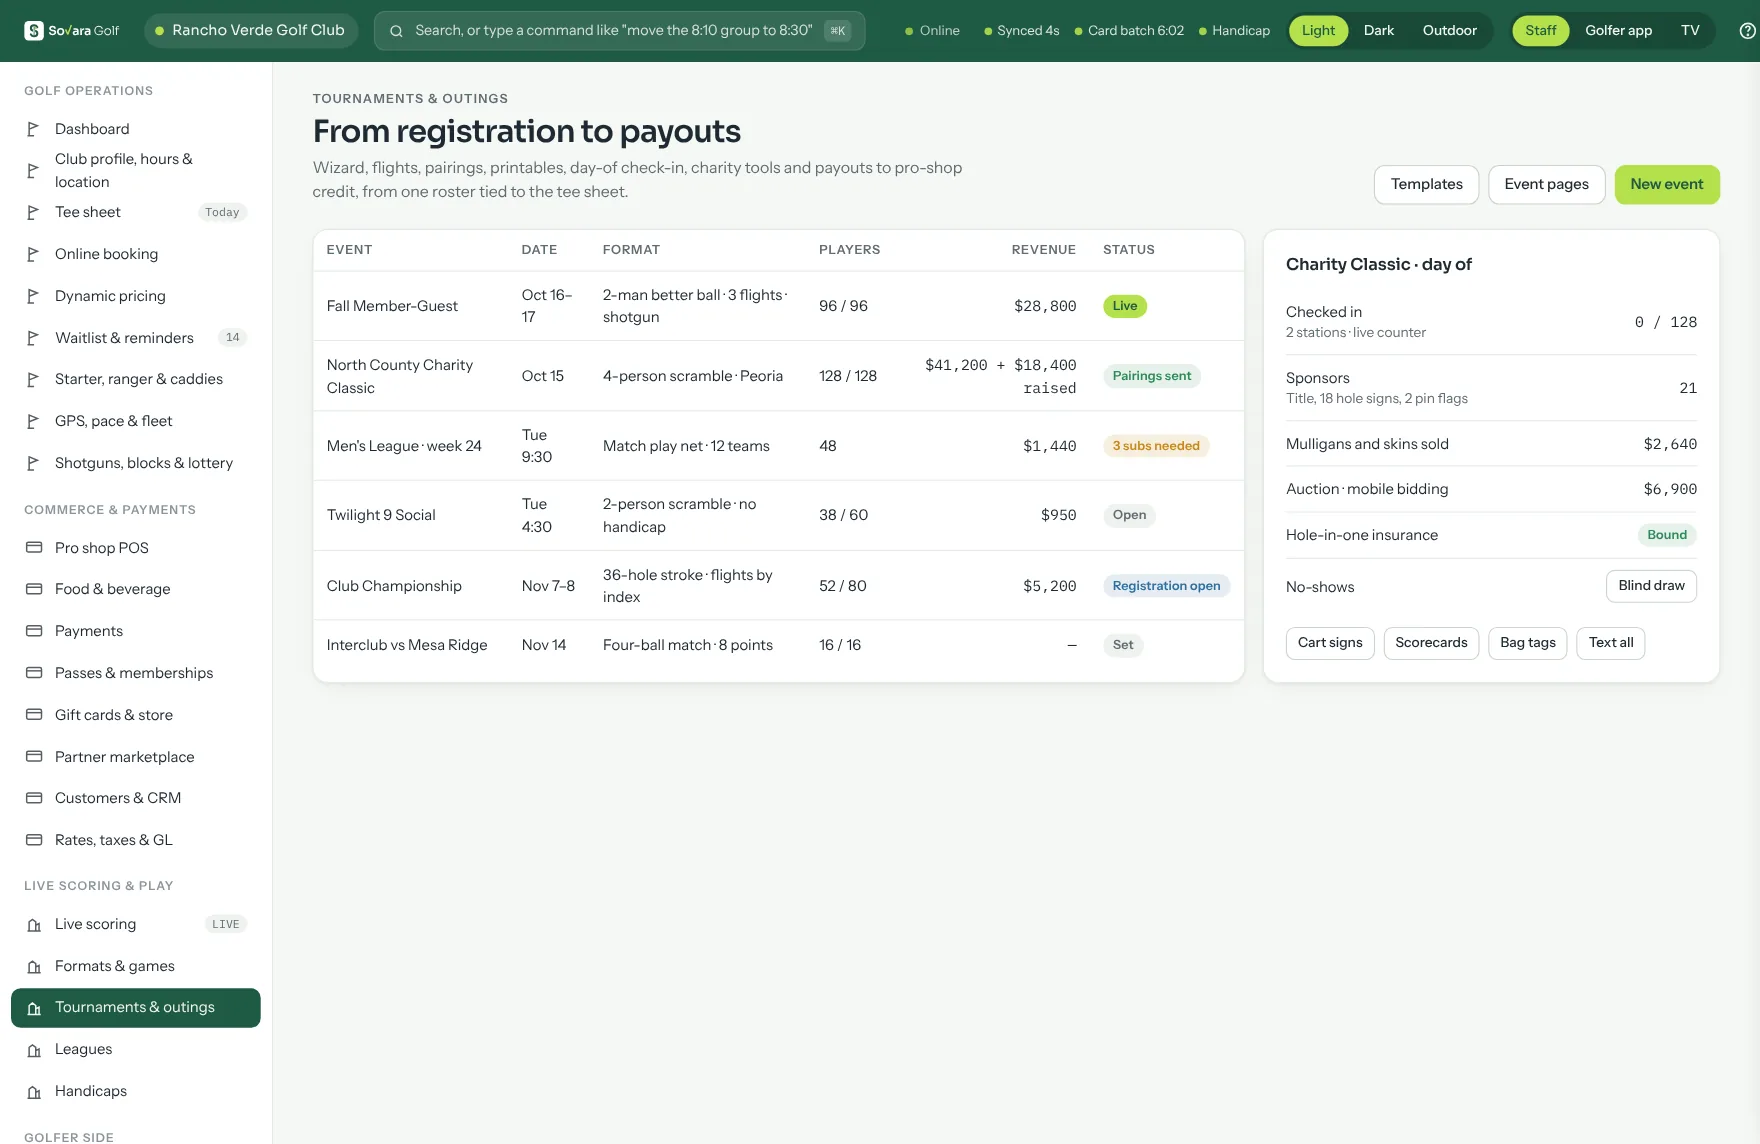Open Waitlist & reminders in sidebar
The height and width of the screenshot is (1144, 1760).
(135, 338)
